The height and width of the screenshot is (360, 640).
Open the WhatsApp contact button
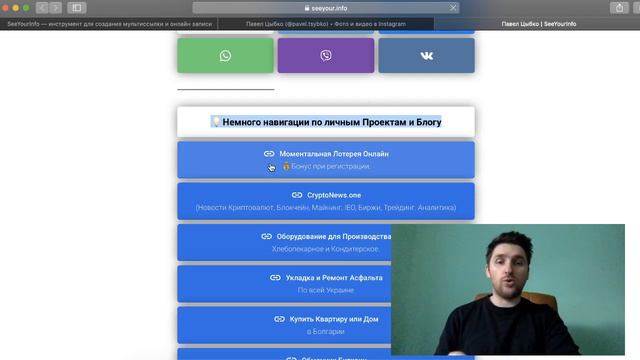click(x=225, y=56)
